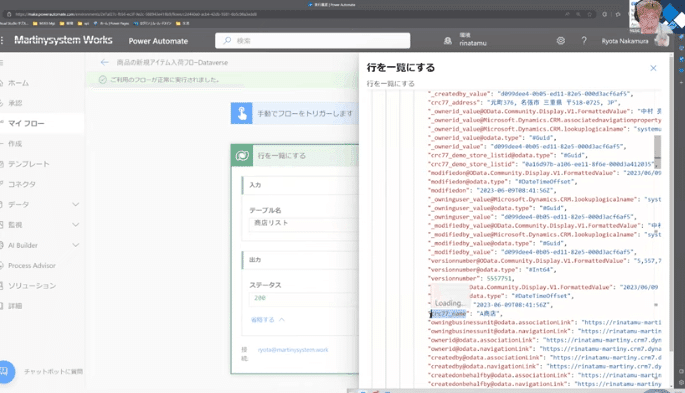
Task: Select マイ フロー in the sidebar
Action: coord(26,124)
